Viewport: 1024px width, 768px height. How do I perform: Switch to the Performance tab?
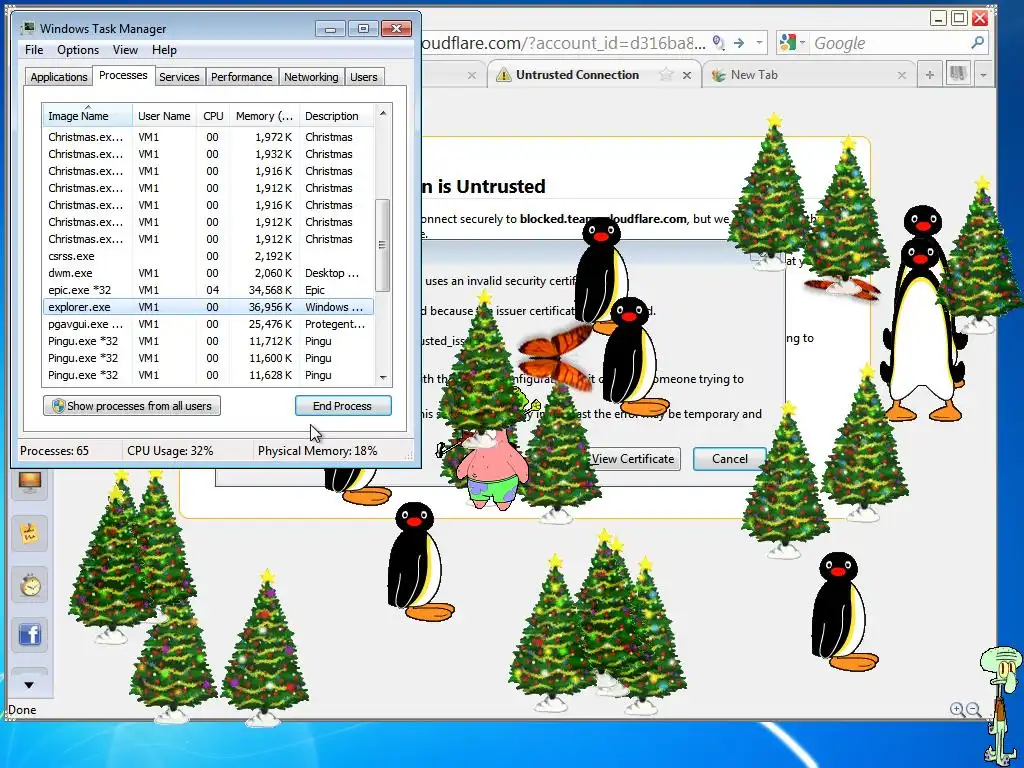[x=241, y=77]
